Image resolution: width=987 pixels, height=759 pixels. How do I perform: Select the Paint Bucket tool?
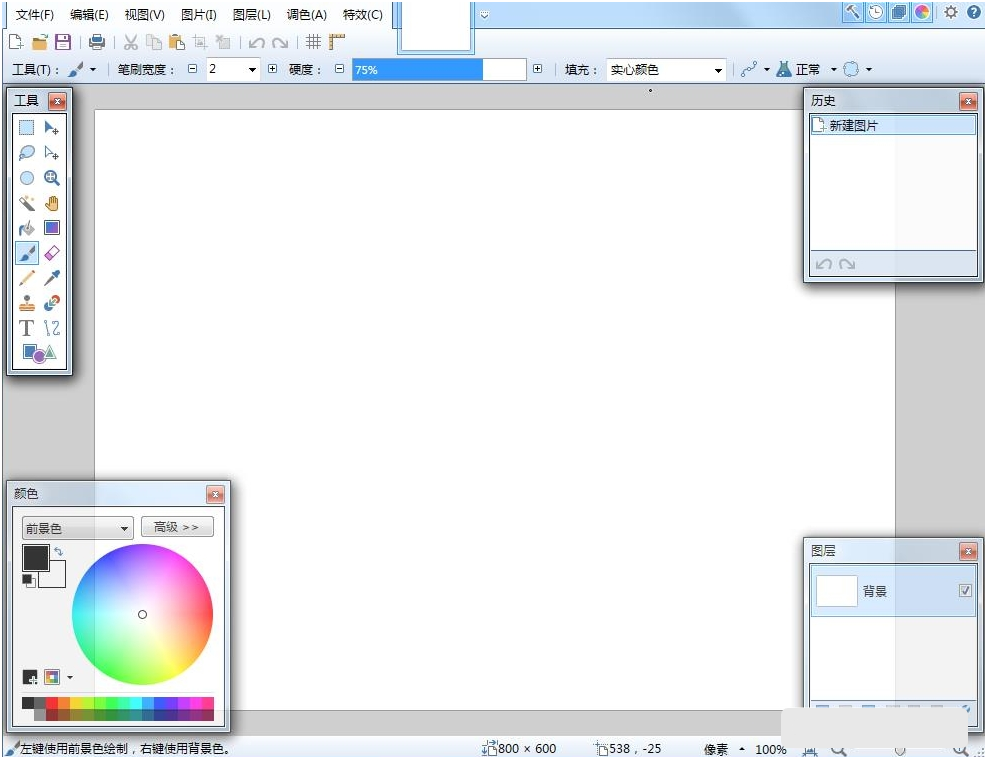[x=26, y=227]
